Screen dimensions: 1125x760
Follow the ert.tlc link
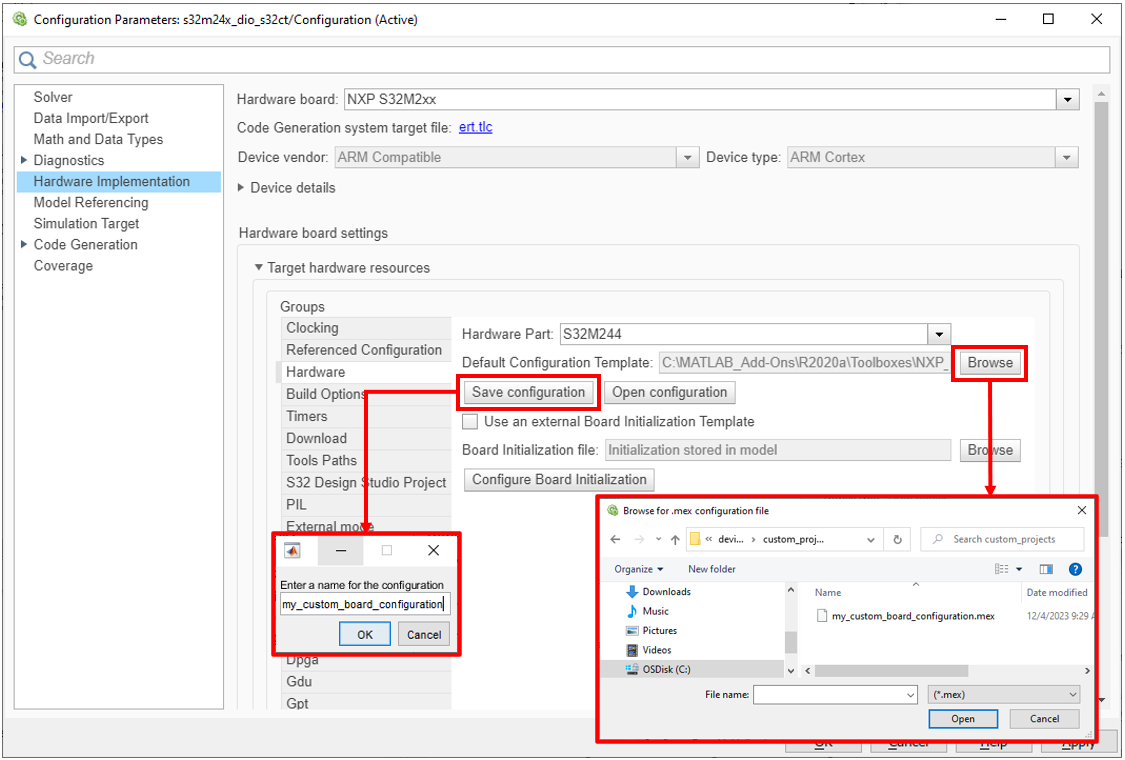pos(476,127)
